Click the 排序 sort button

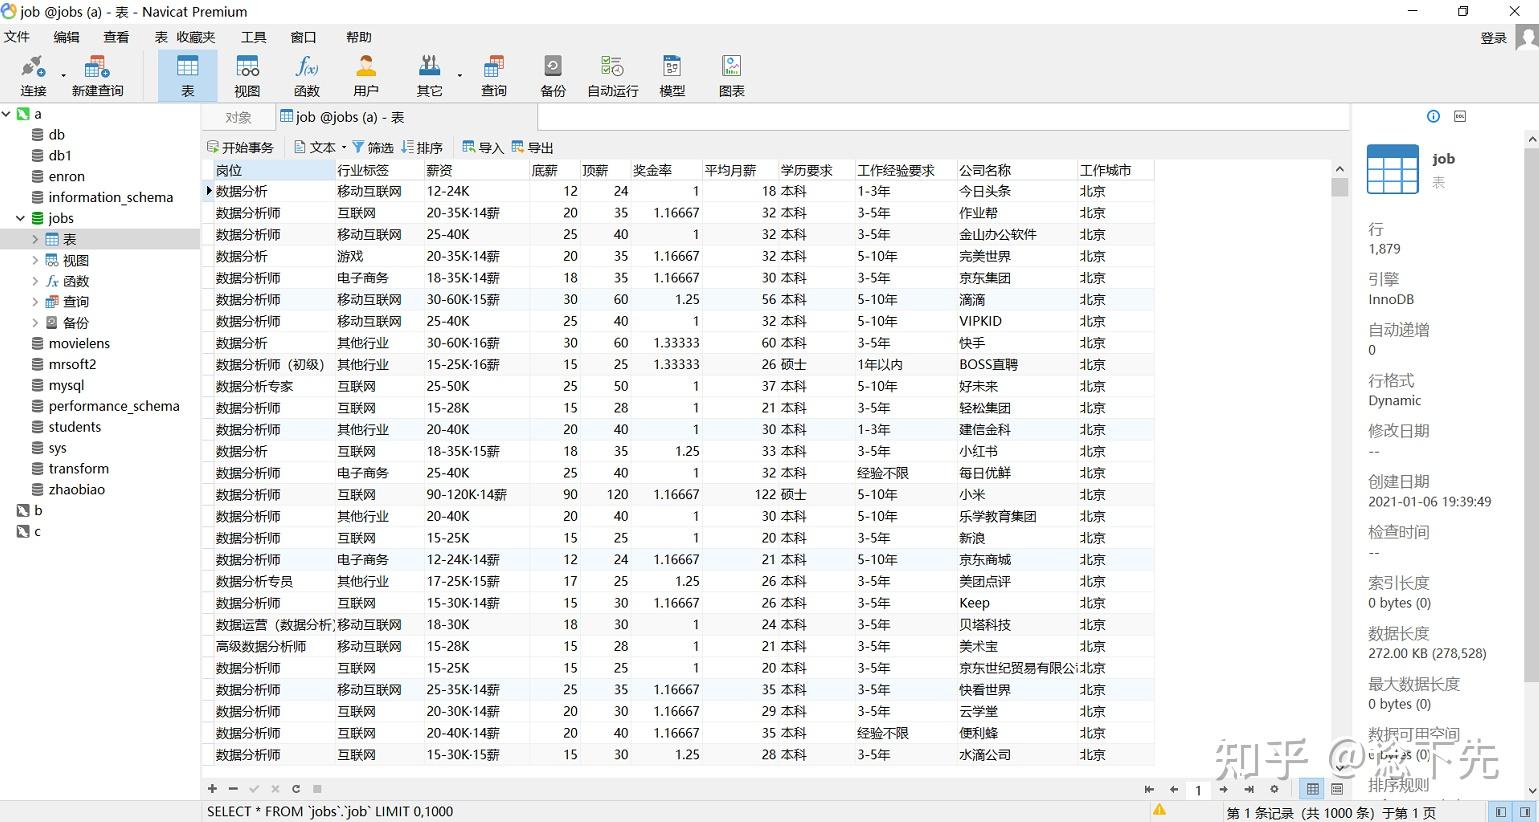point(422,147)
